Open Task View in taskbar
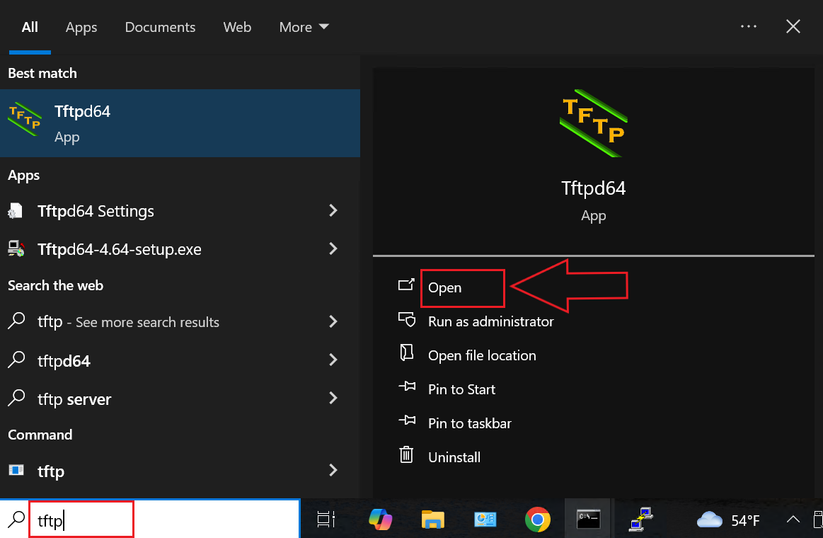This screenshot has height=538, width=823. tap(326, 519)
